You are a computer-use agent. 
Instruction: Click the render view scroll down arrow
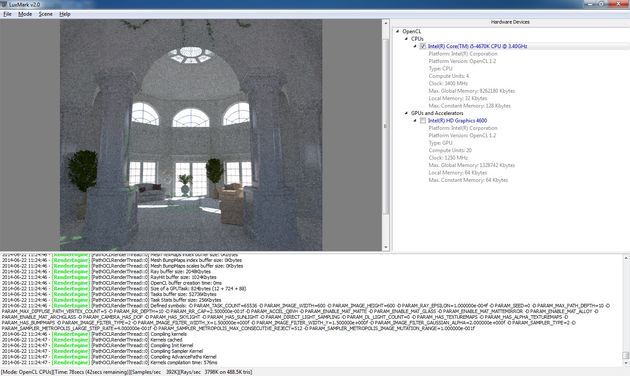(x=386, y=247)
